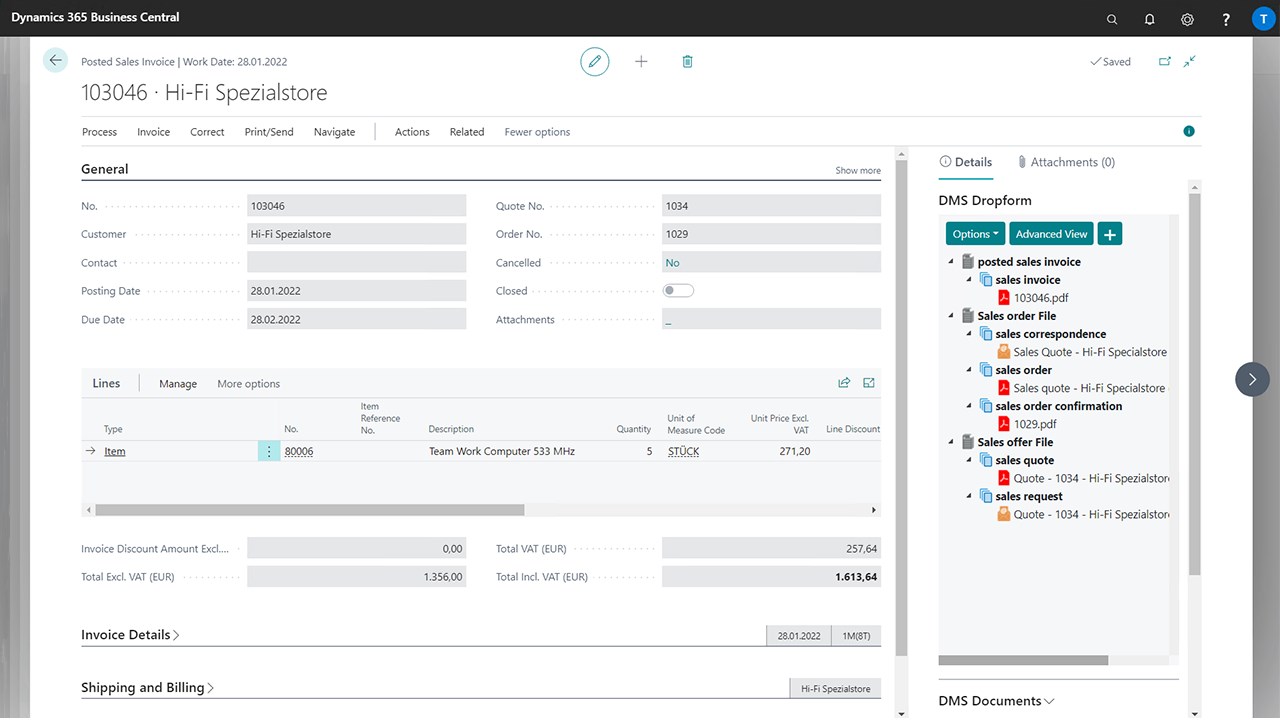Image resolution: width=1280 pixels, height=720 pixels.
Task: Open the user account avatar
Action: pos(1263,19)
